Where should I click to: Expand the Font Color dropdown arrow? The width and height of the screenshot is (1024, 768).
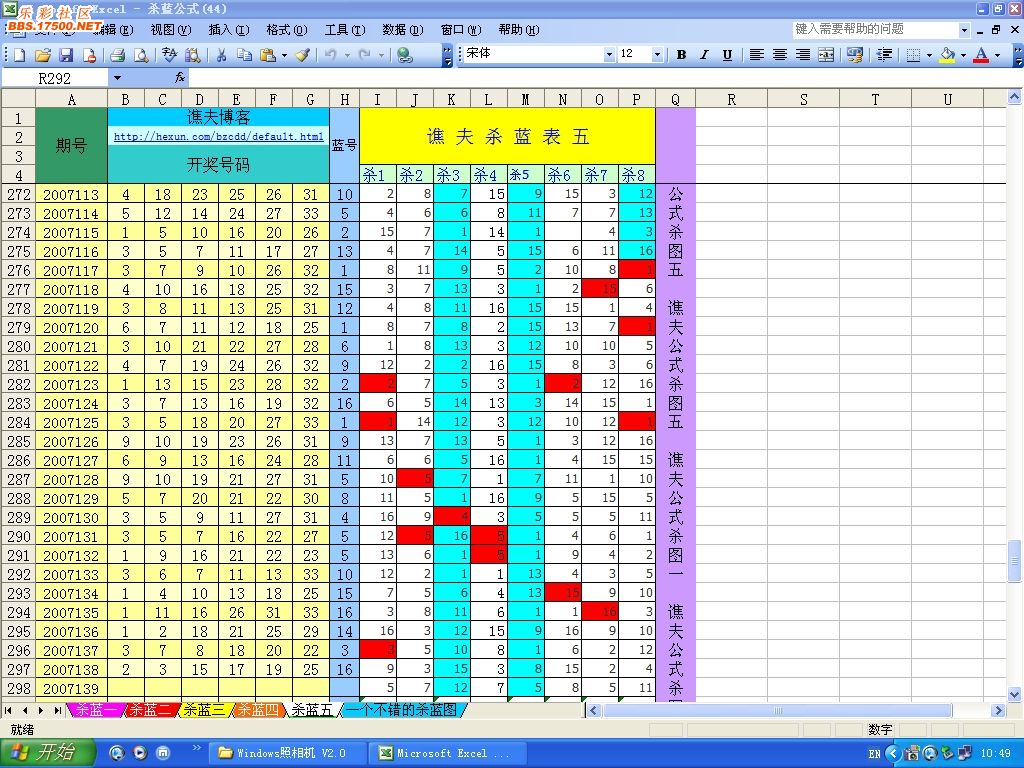(997, 55)
